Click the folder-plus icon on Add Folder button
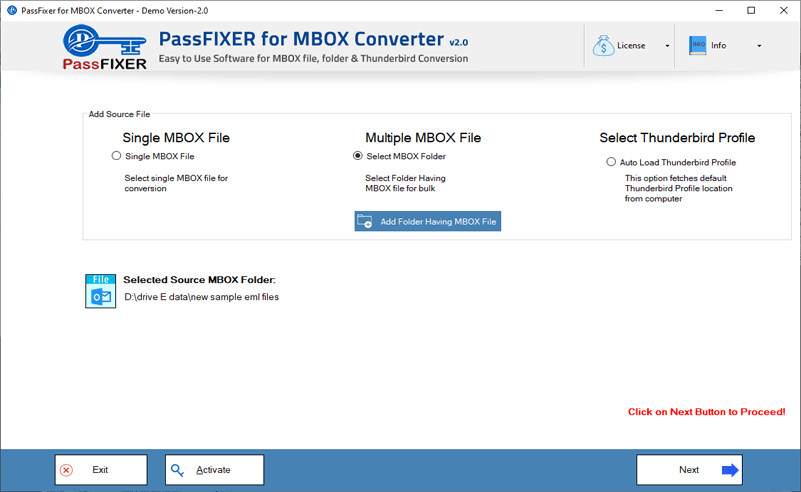Viewport: 801px width, 492px height. (x=365, y=221)
